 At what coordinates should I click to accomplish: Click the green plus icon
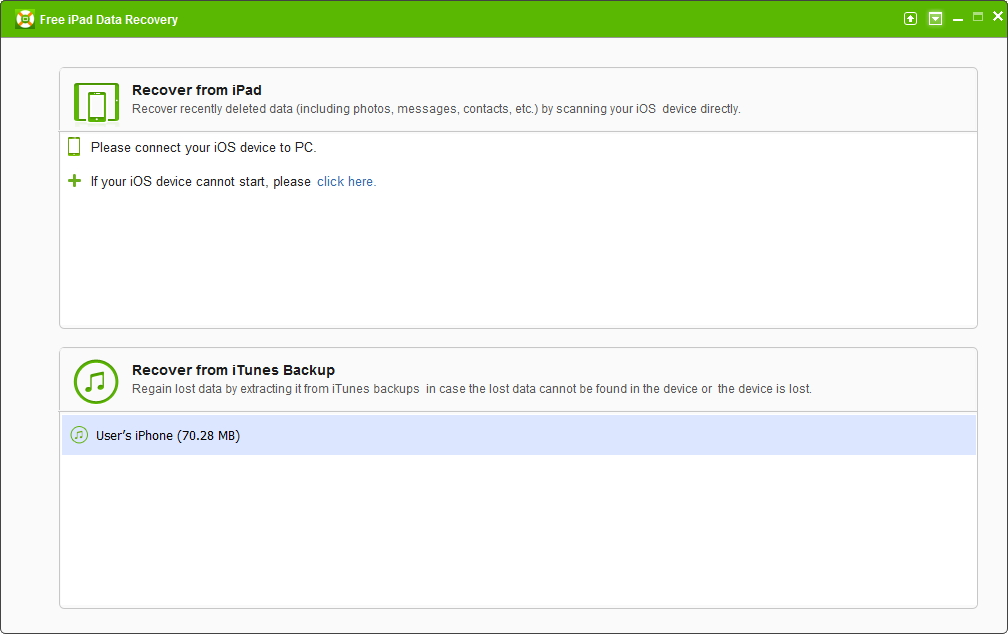coord(74,181)
